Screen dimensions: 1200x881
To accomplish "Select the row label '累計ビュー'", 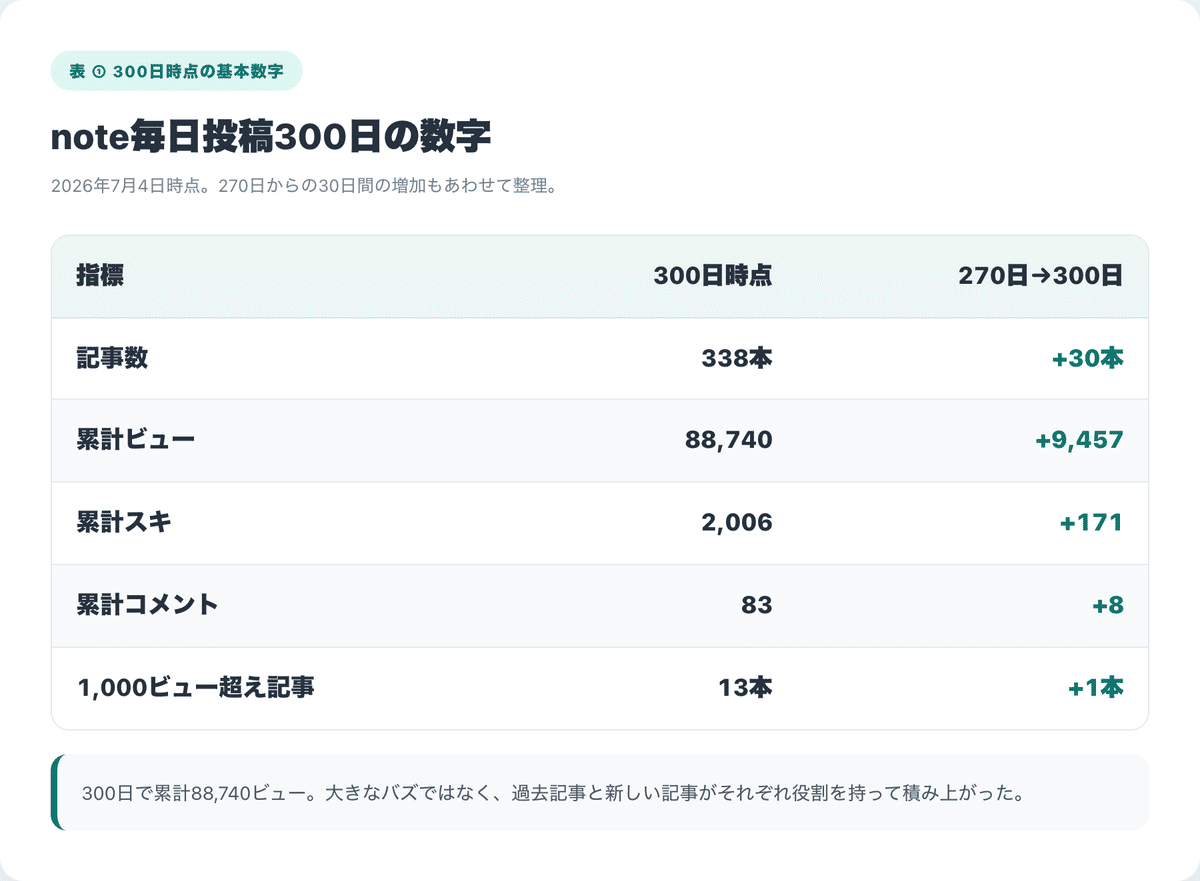I will tap(136, 440).
